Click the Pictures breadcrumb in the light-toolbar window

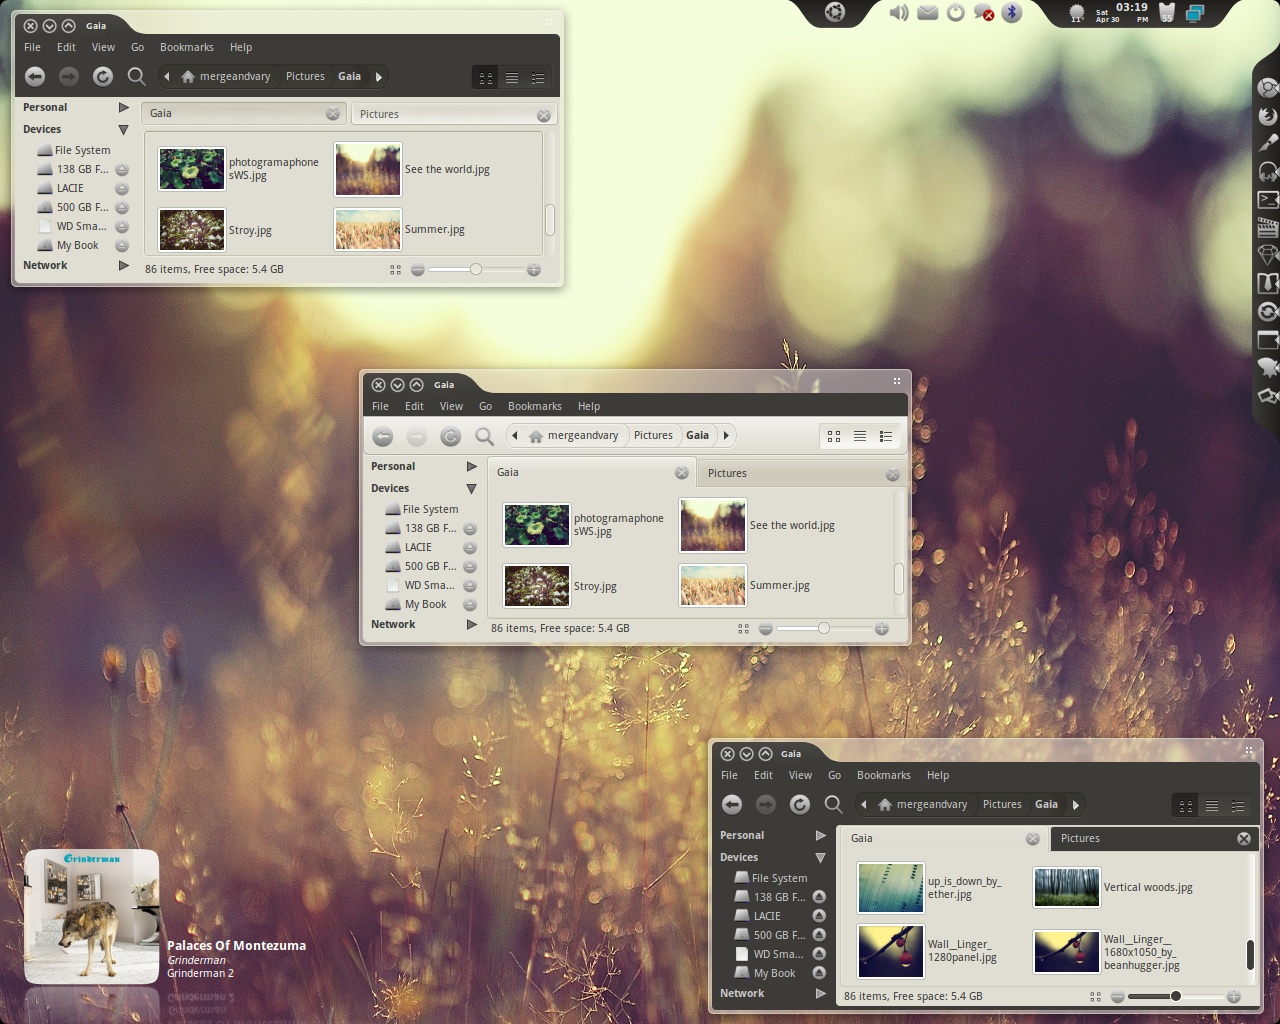(x=653, y=436)
